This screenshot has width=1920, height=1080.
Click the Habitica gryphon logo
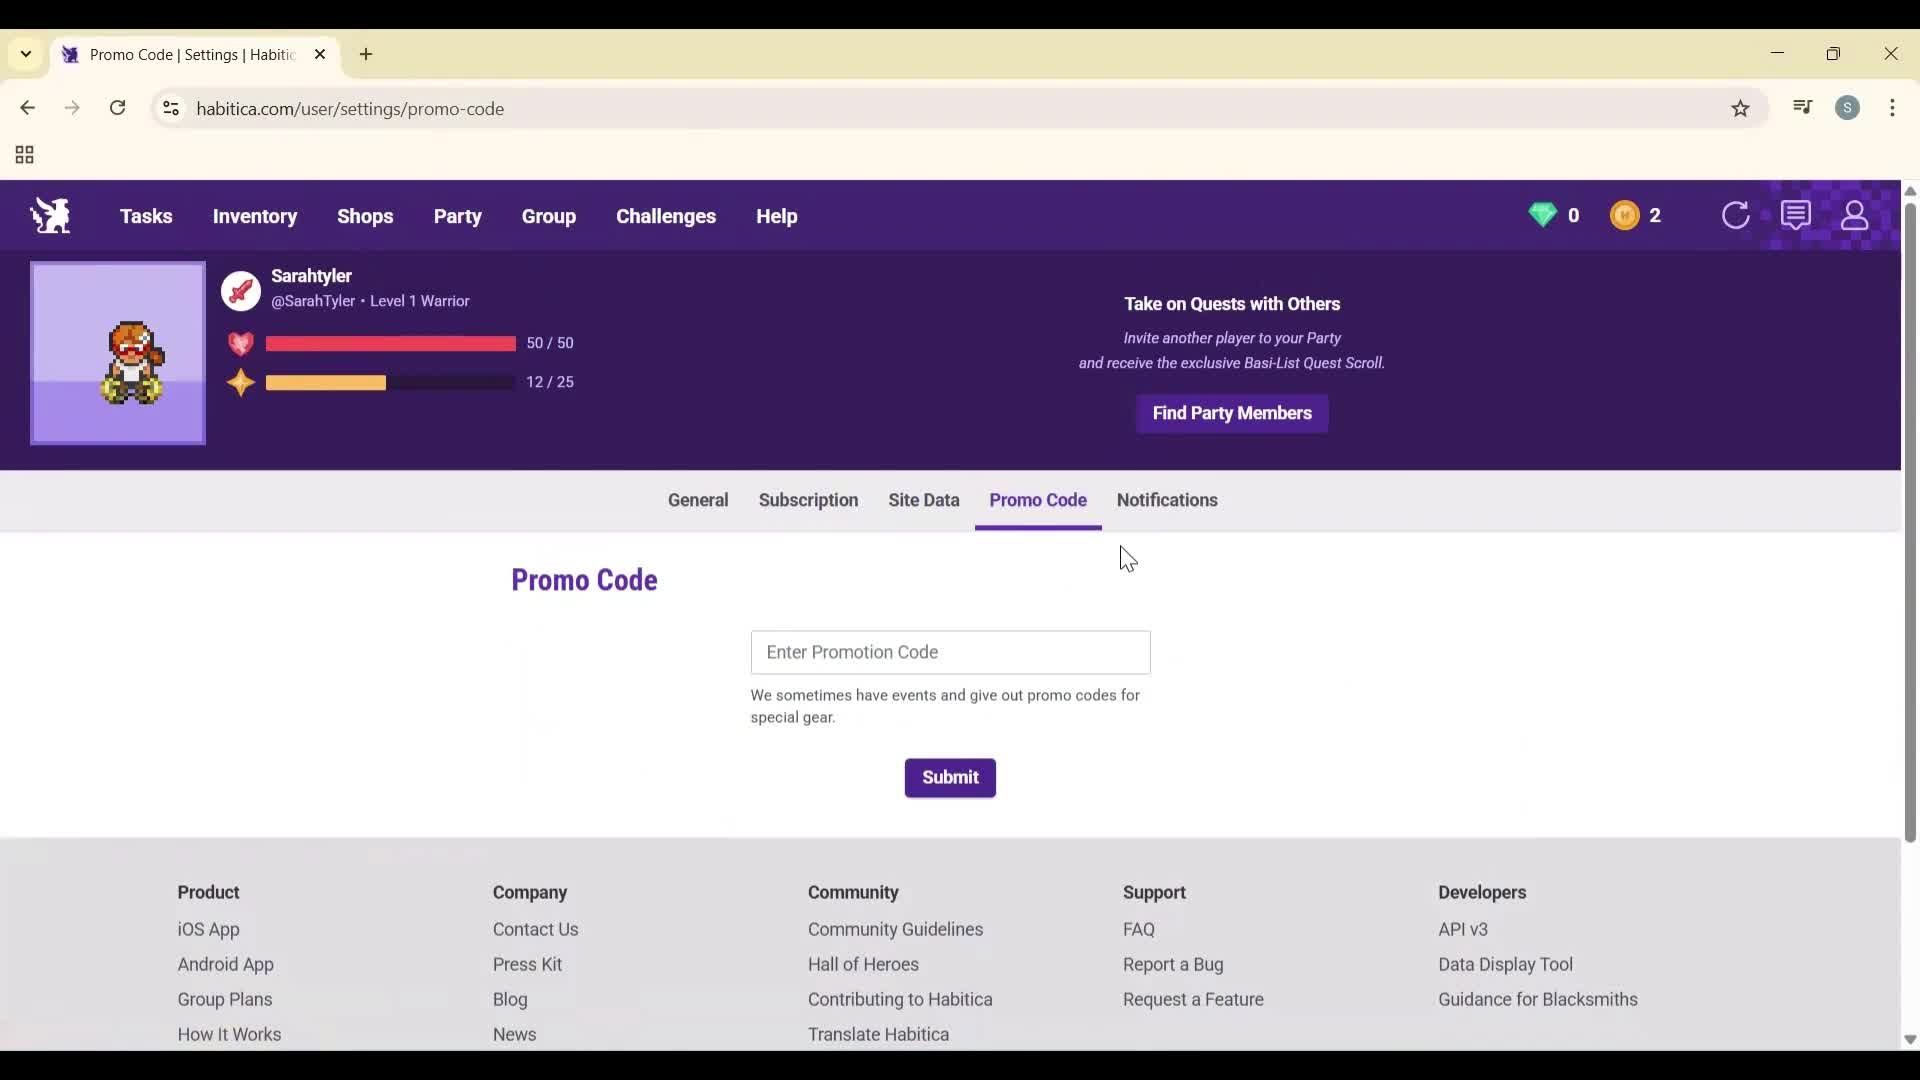point(50,215)
